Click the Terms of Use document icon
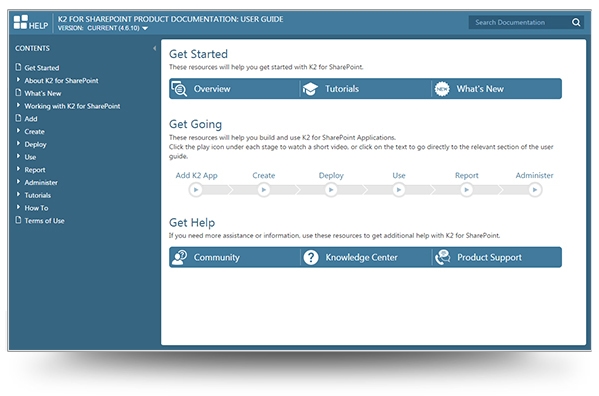The width and height of the screenshot is (599, 396). [x=18, y=220]
